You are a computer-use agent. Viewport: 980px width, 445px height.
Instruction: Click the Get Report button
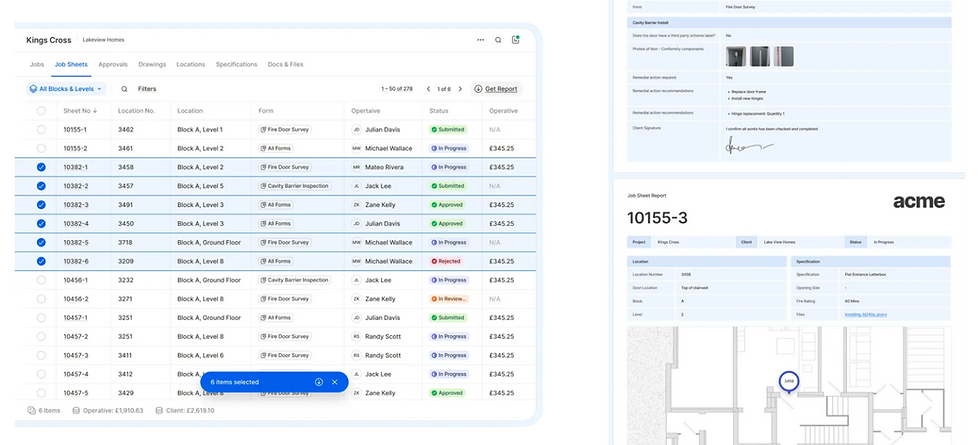point(496,89)
